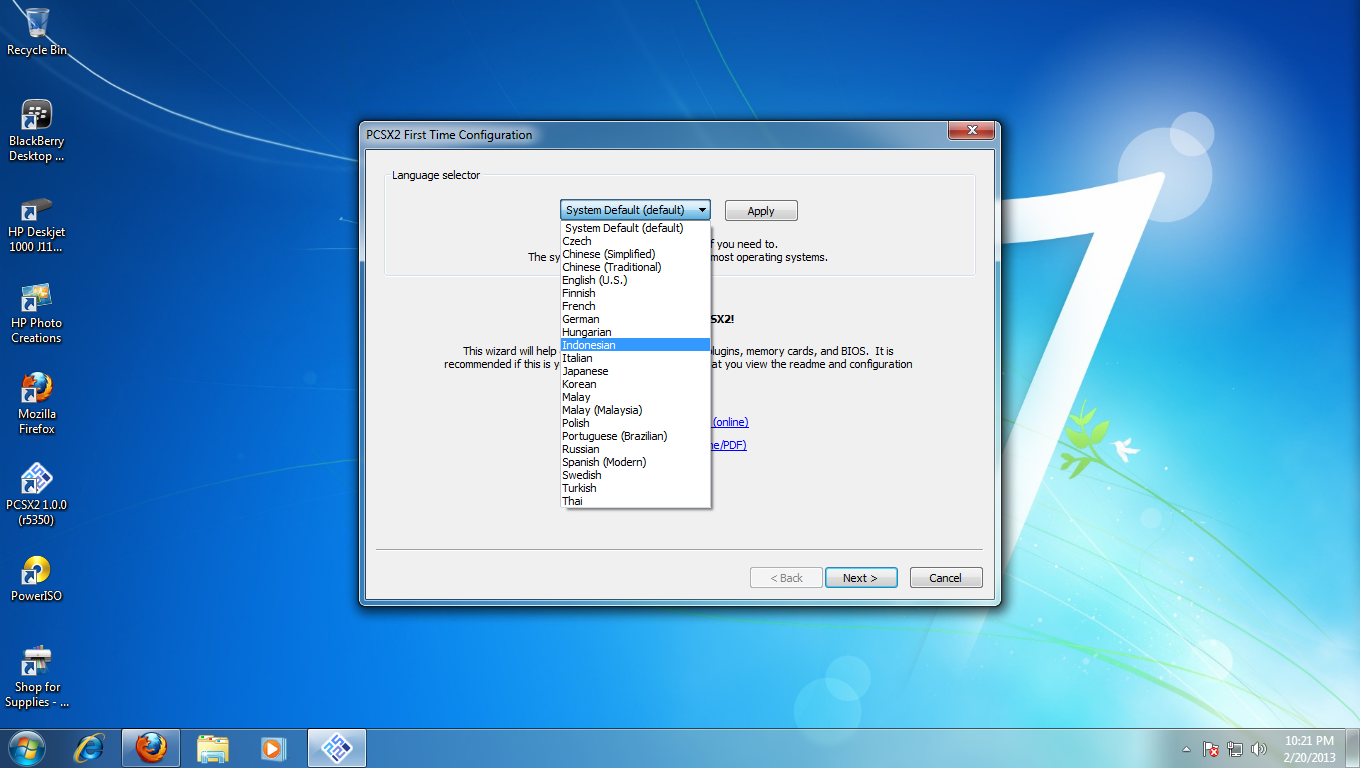Viewport: 1360px width, 768px height.
Task: Select the HP Photo Creations icon
Action: pos(37,313)
